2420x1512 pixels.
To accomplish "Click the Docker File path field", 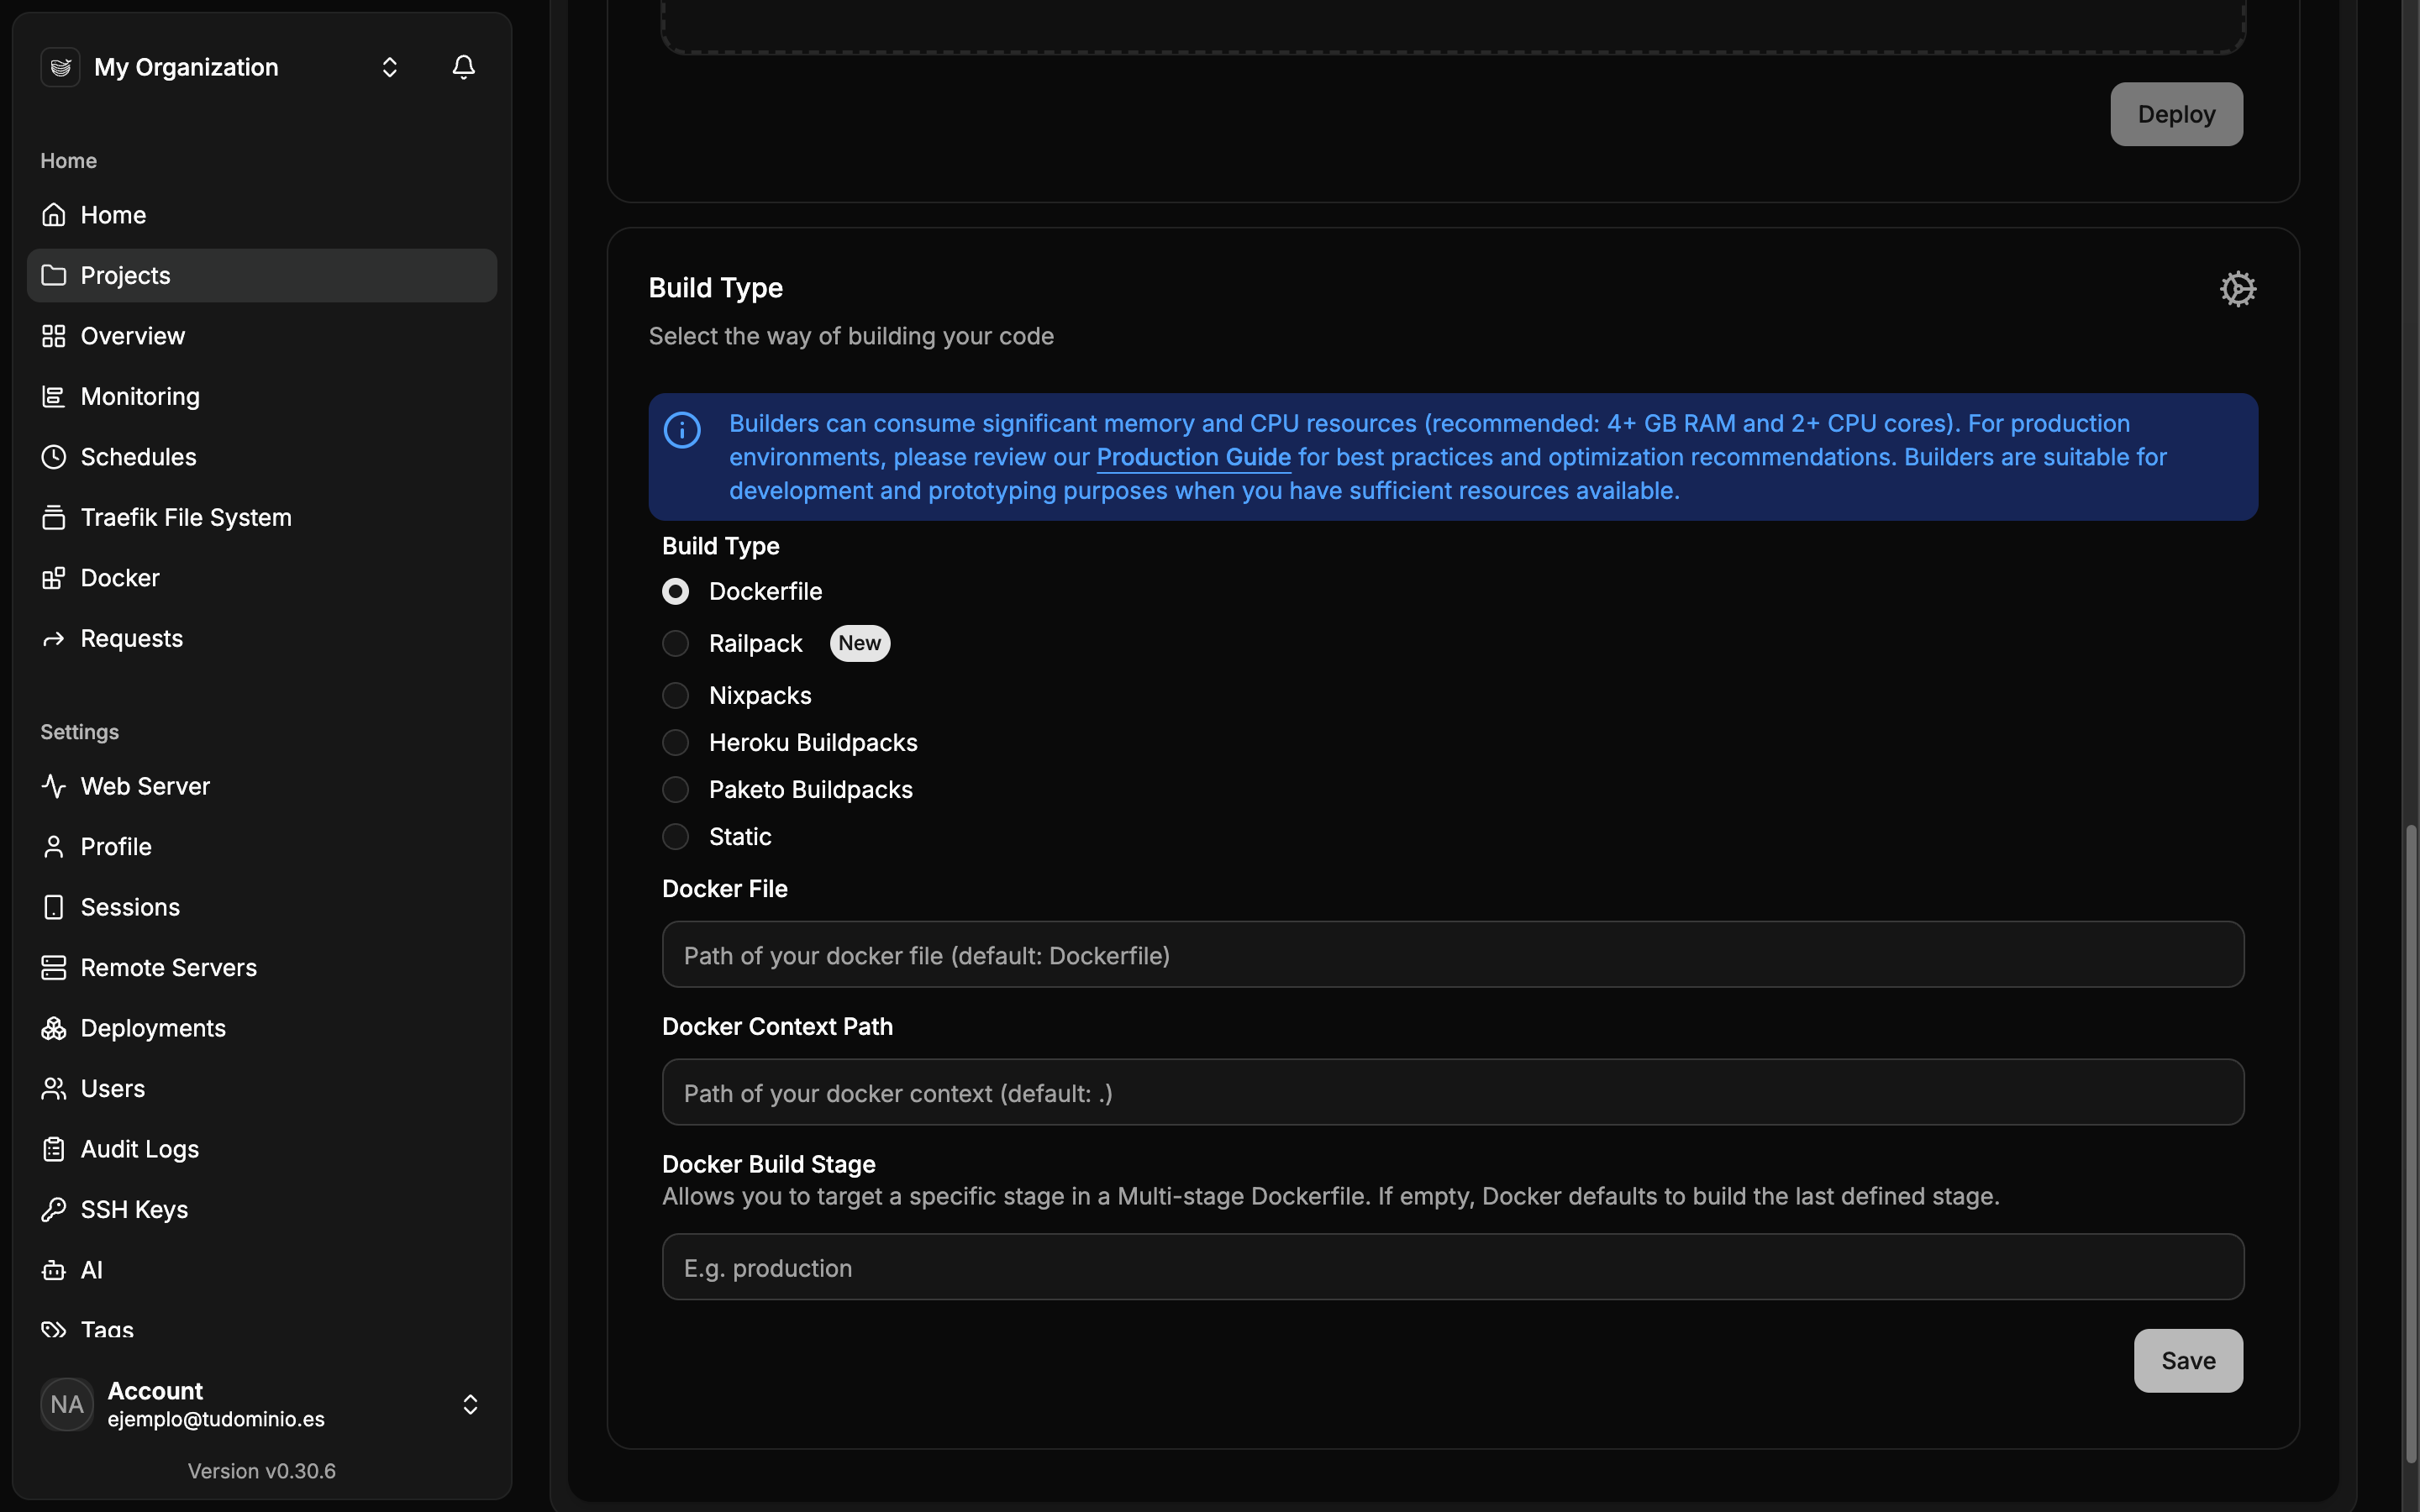I will coord(1453,955).
